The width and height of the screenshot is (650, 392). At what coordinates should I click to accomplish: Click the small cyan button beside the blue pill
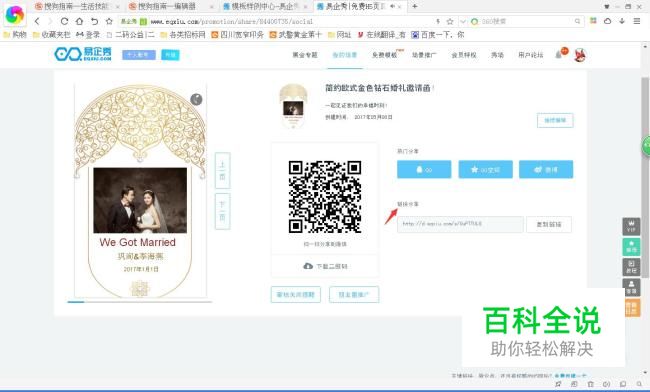(170, 55)
